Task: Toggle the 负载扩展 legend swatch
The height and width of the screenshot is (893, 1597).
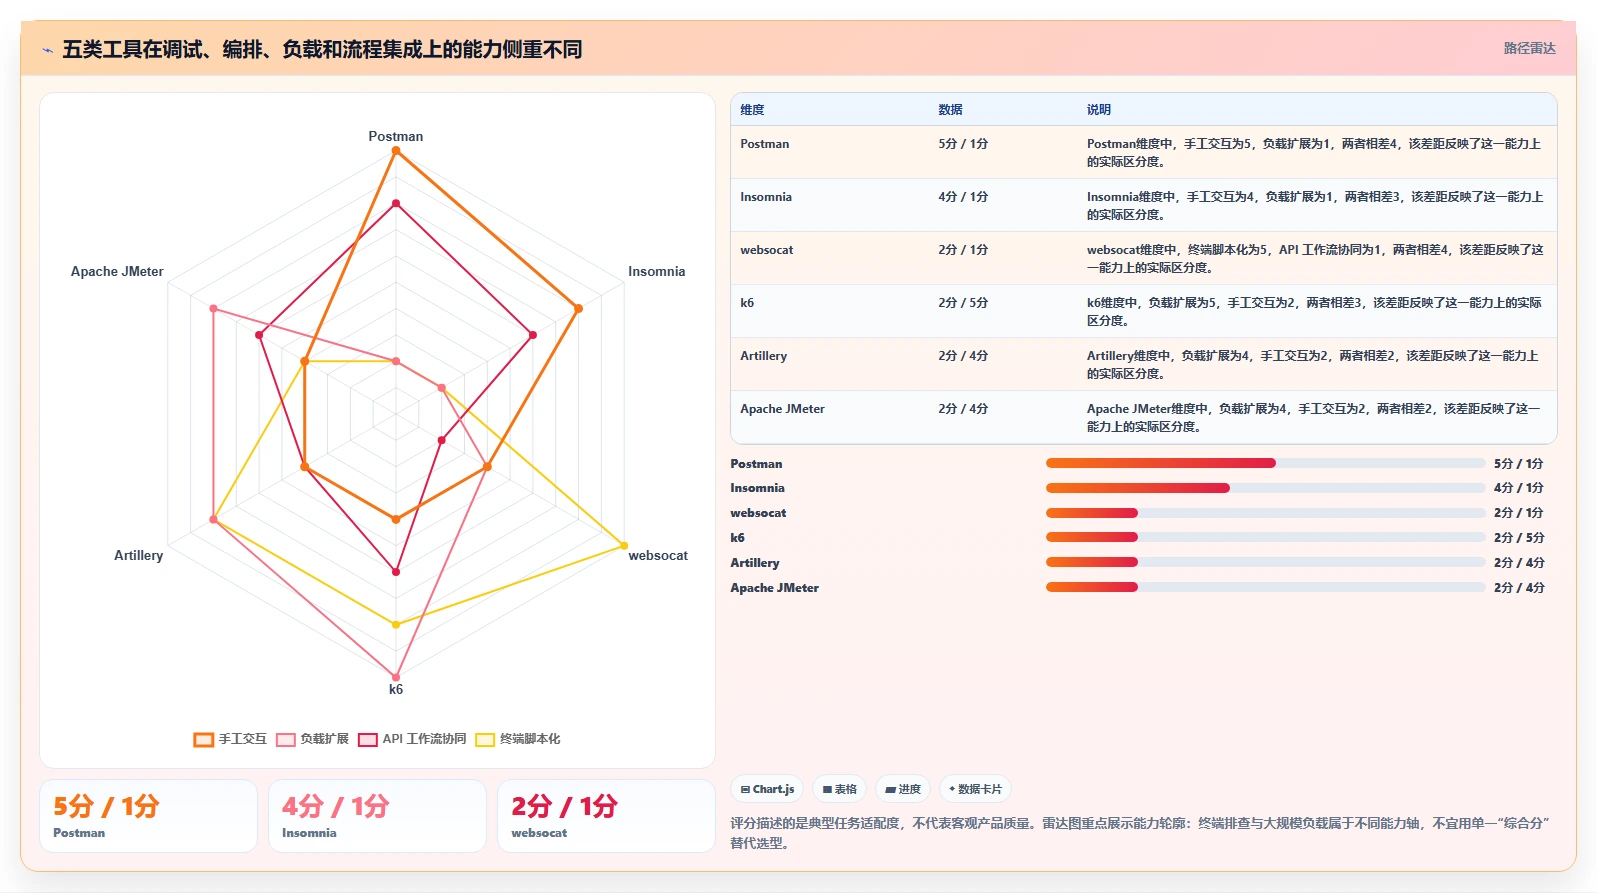Action: [286, 739]
